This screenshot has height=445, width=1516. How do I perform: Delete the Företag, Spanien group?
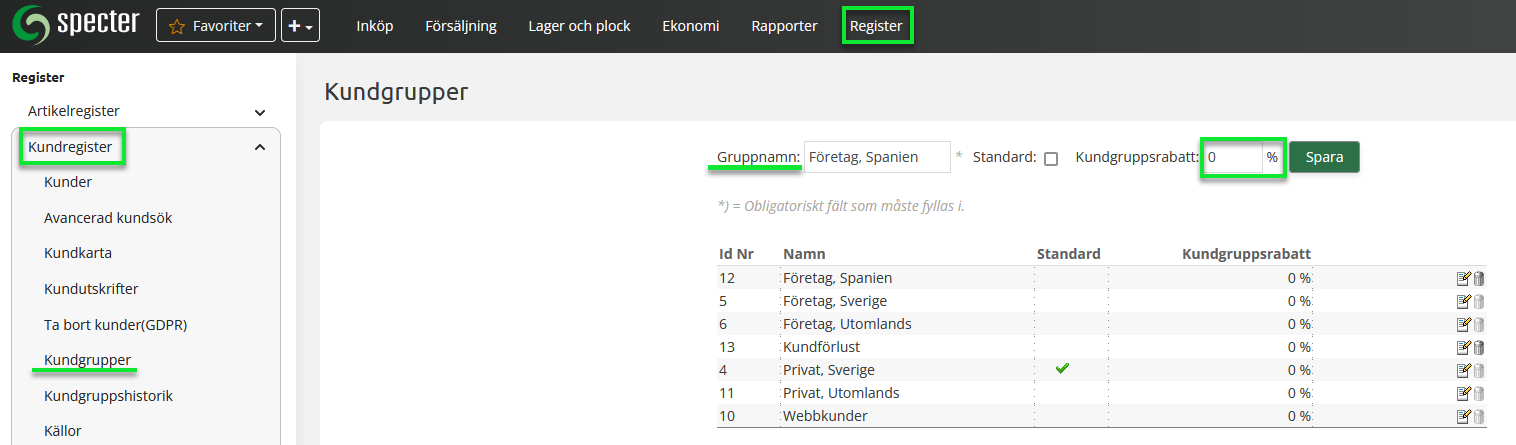coord(1479,278)
